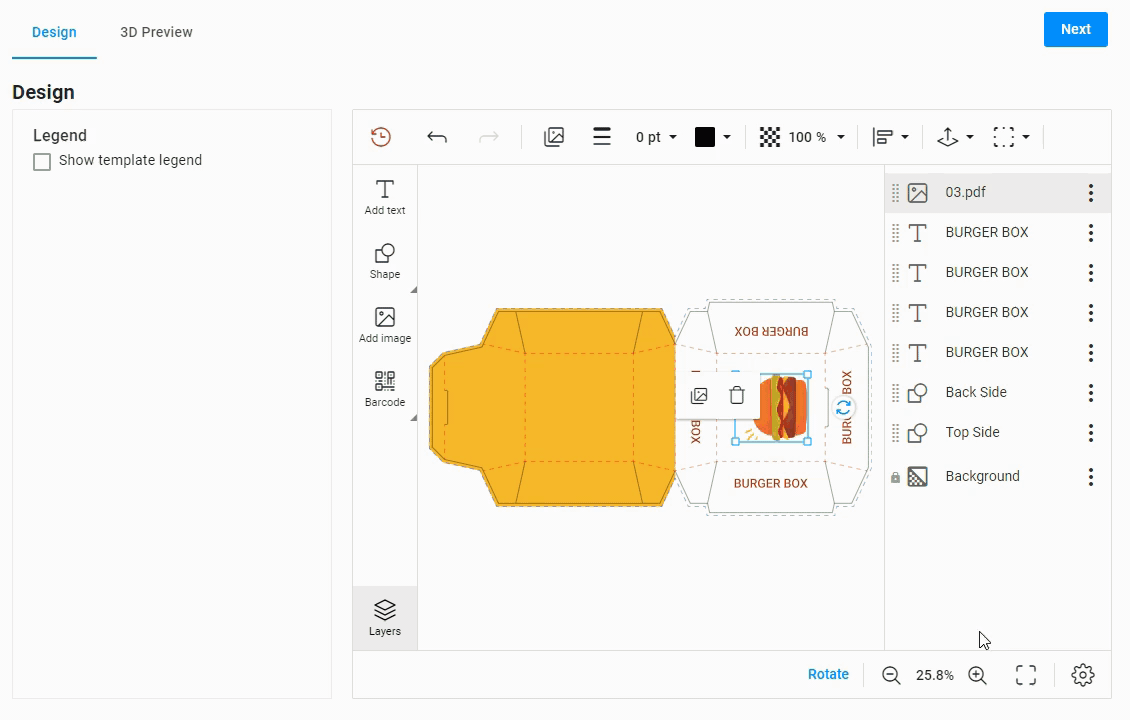The image size is (1130, 720).
Task: Switch to the Design tab
Action: point(54,32)
